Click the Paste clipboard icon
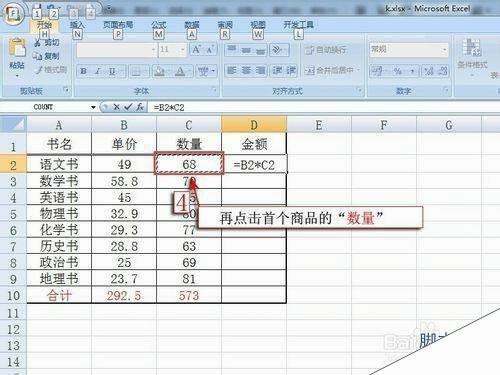The width and height of the screenshot is (500, 375). coord(17,48)
